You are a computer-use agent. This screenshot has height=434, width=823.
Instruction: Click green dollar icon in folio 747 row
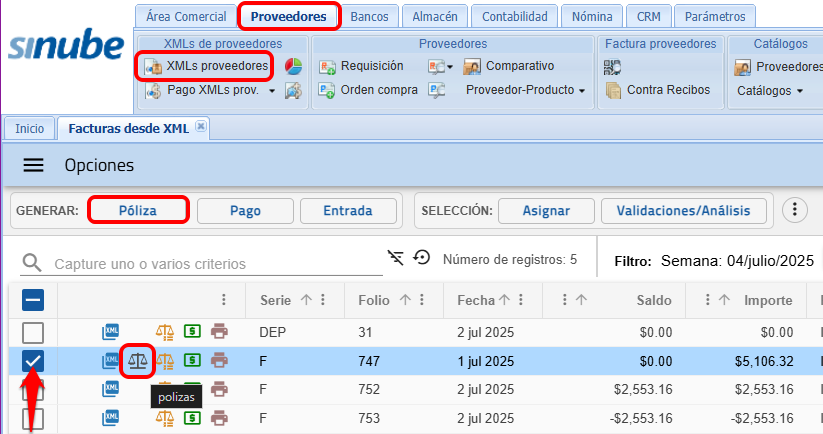tap(192, 360)
